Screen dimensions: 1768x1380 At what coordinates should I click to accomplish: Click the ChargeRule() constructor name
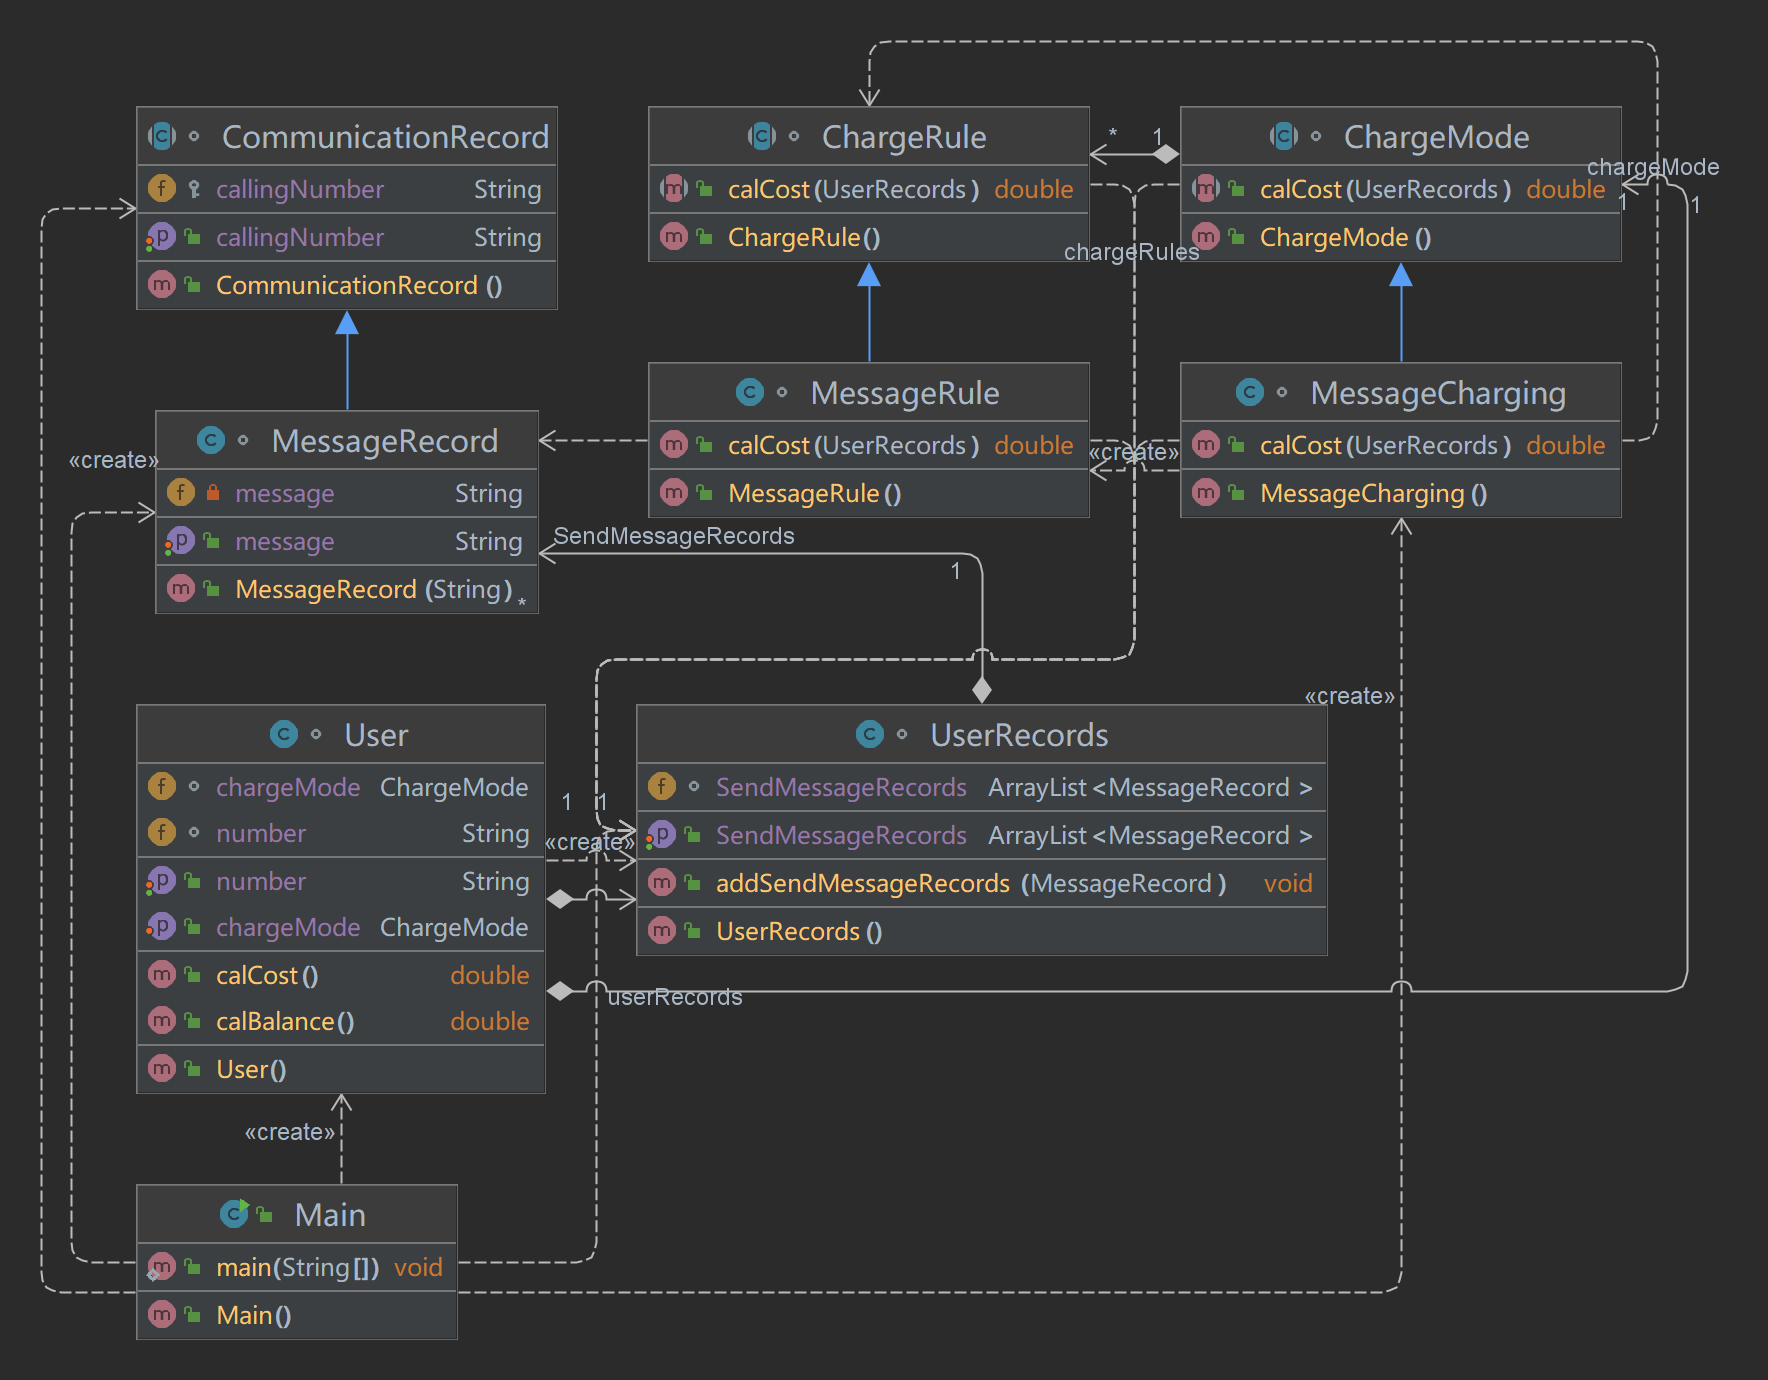pyautogui.click(x=804, y=237)
